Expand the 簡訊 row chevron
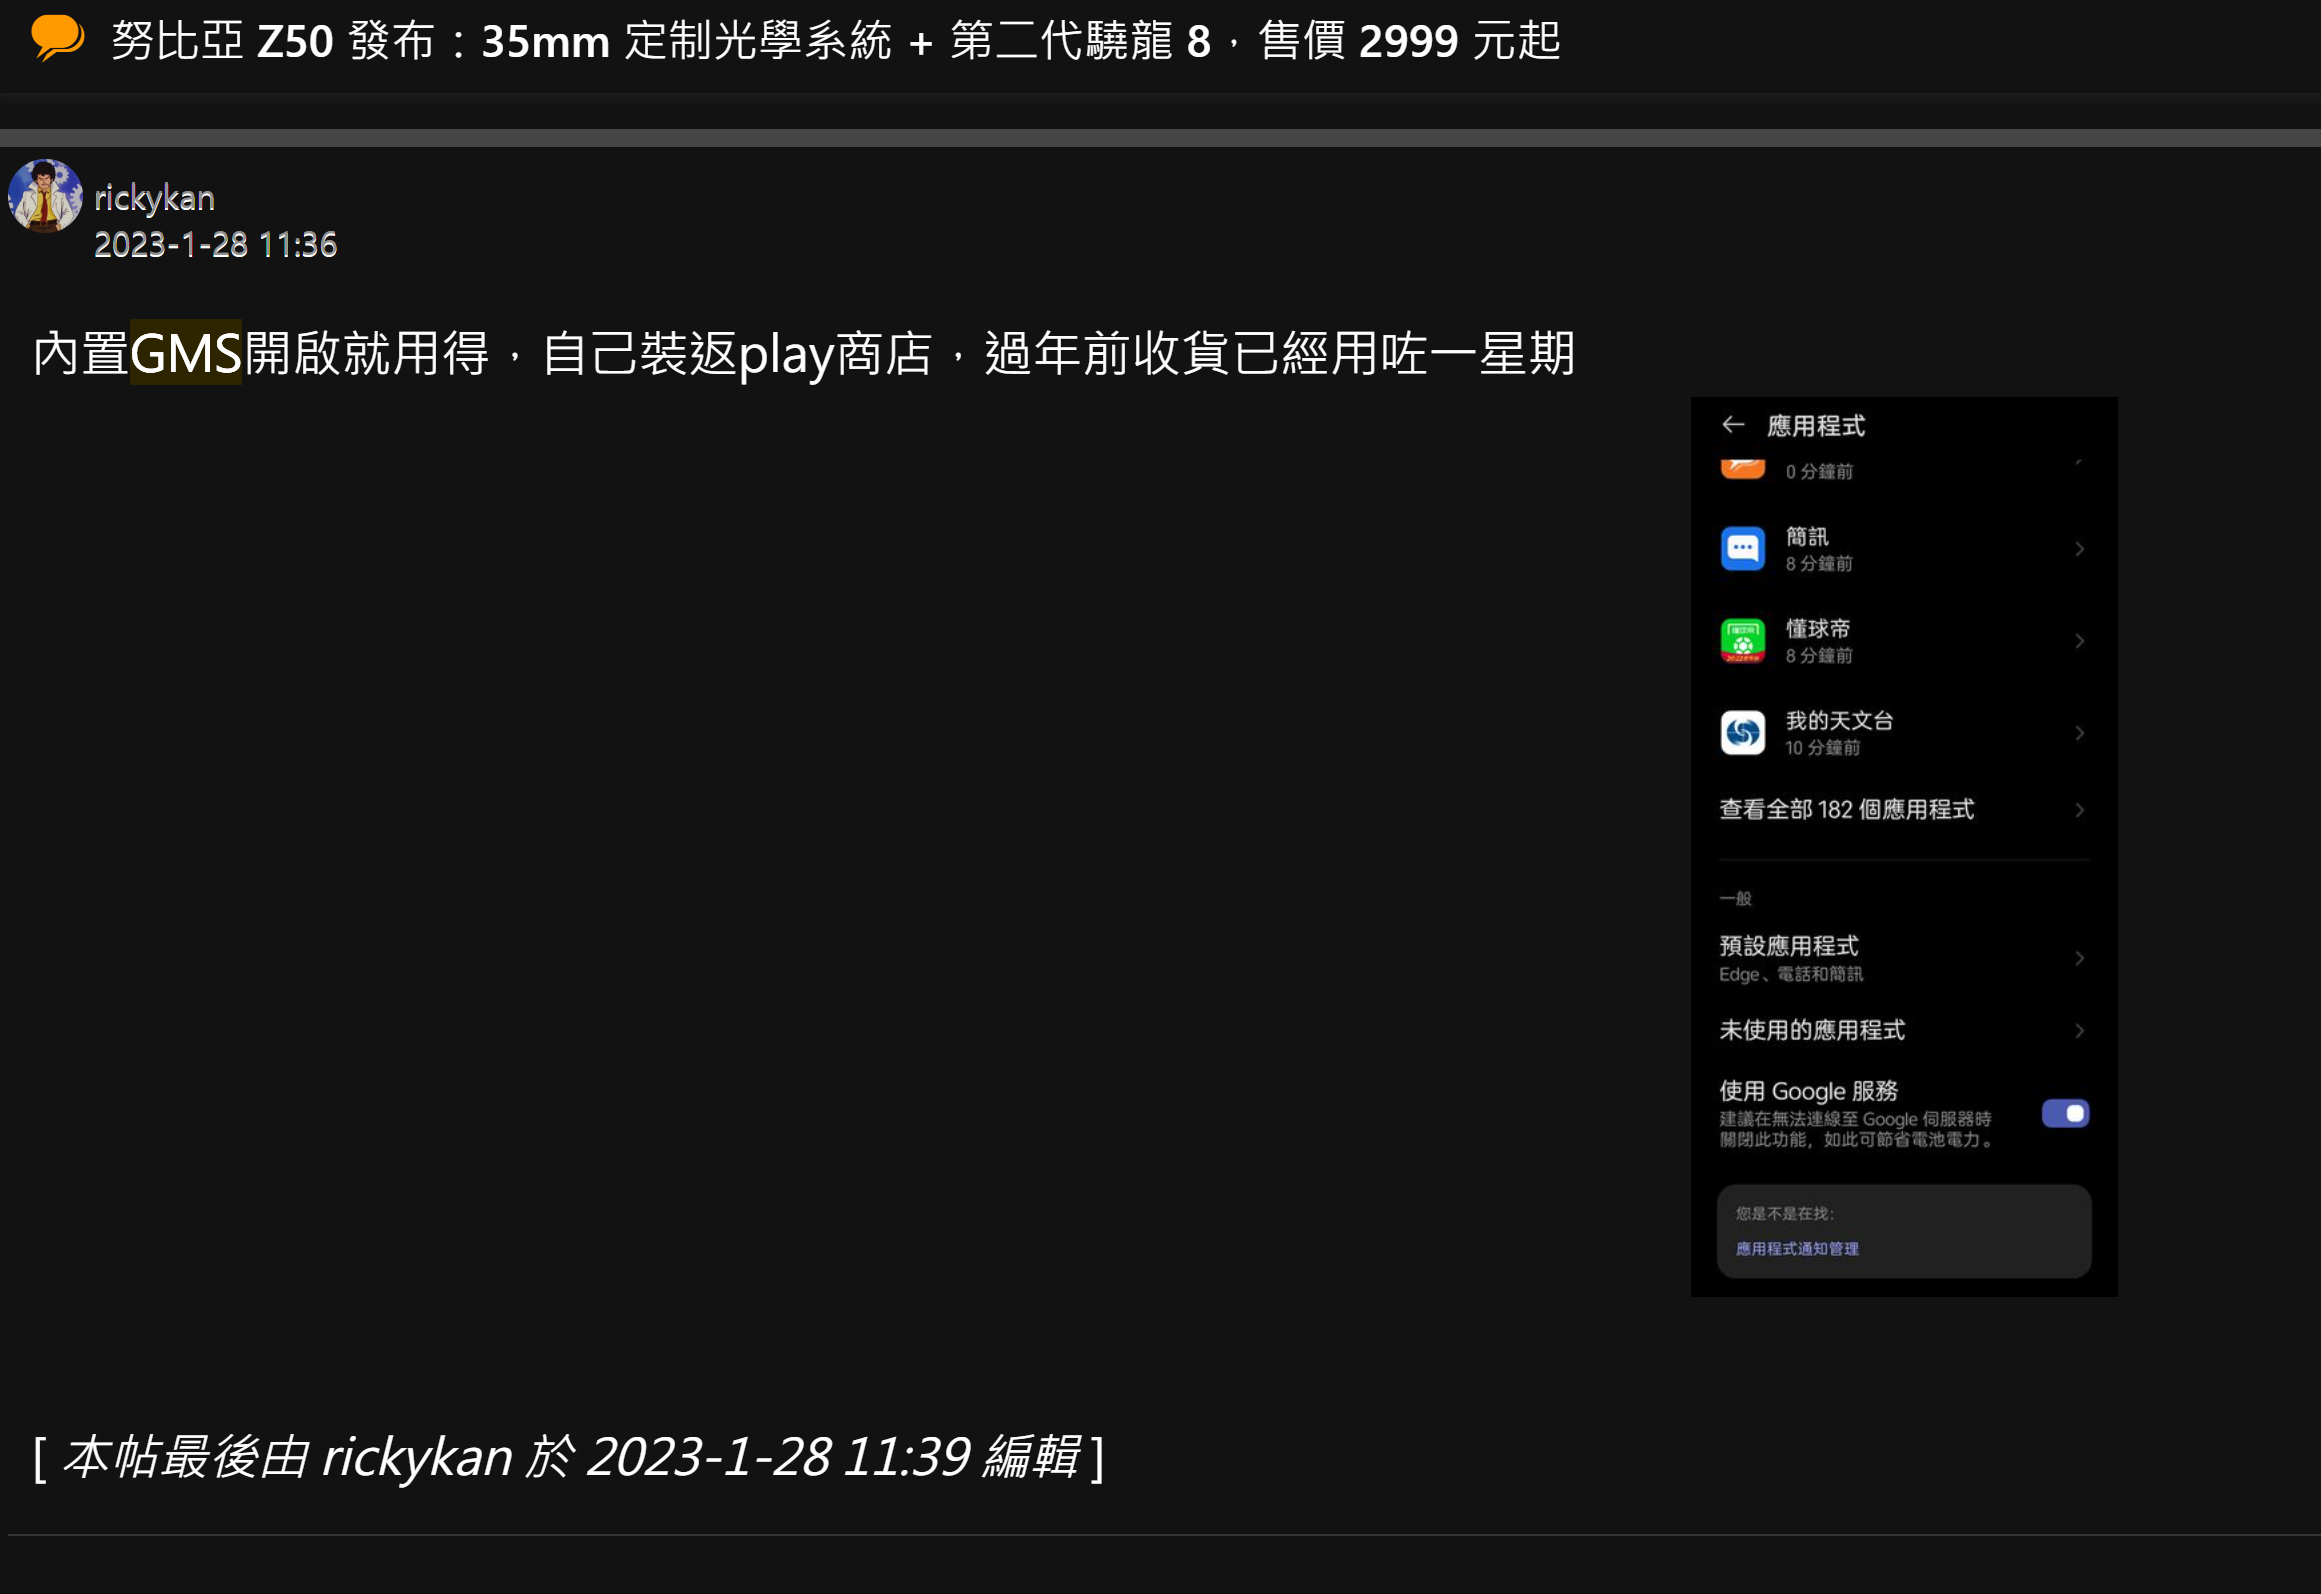Screen dimensions: 2321x1594 click(2079, 549)
